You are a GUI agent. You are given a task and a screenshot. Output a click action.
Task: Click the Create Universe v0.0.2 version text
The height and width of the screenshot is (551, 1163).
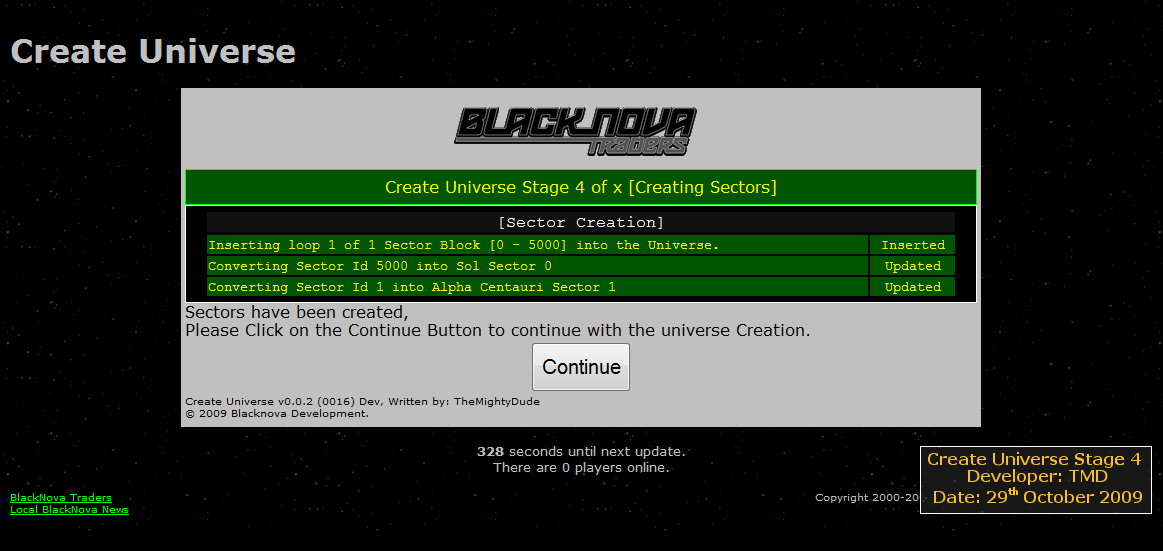click(363, 402)
